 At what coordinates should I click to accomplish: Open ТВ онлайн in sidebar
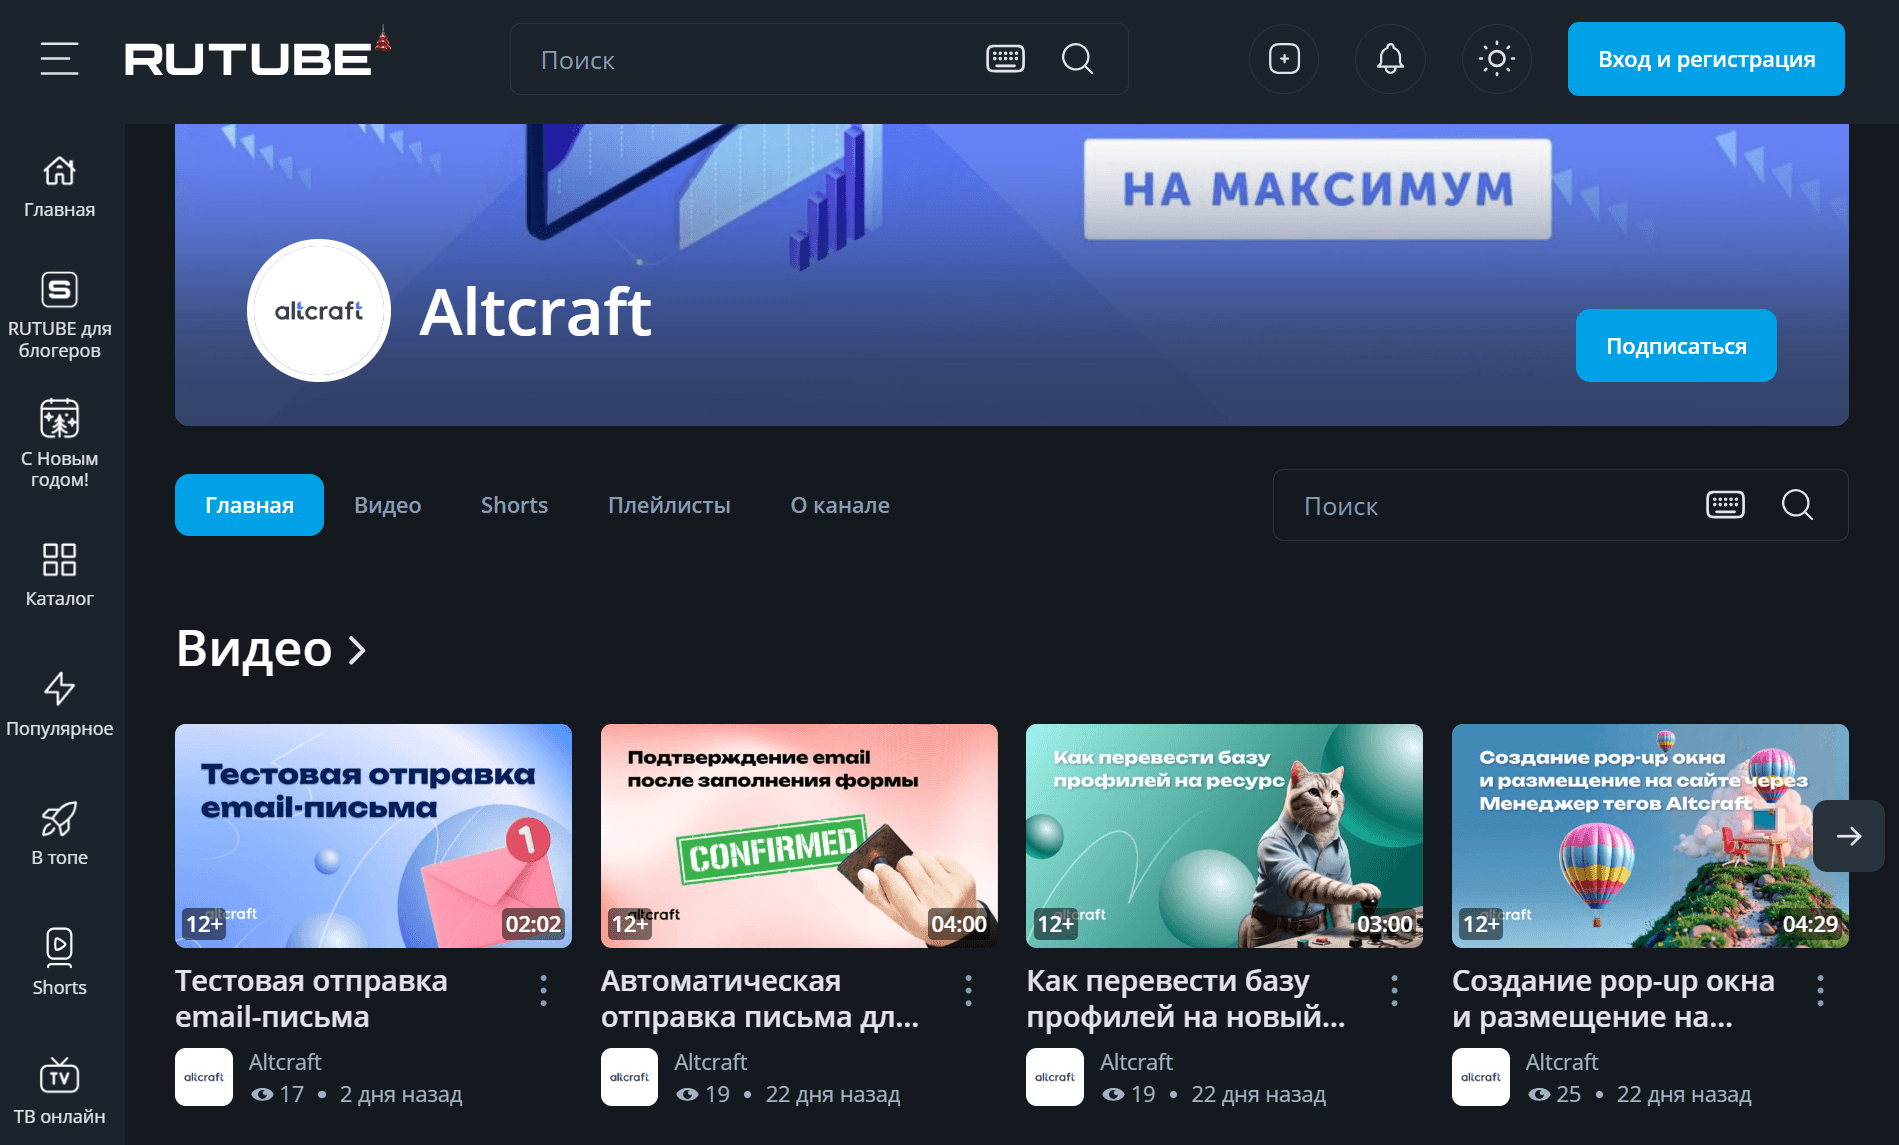point(59,1091)
